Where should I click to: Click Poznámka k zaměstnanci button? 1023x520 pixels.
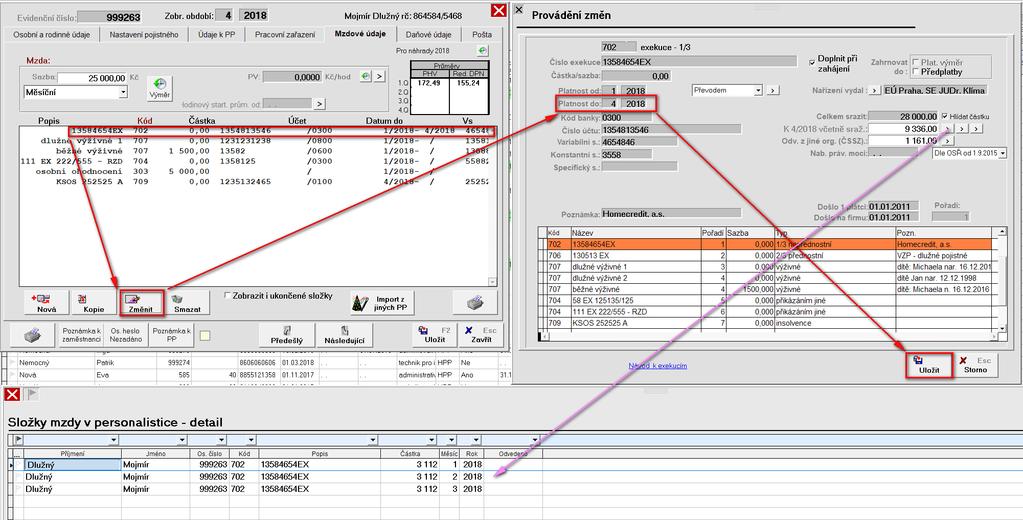point(82,335)
